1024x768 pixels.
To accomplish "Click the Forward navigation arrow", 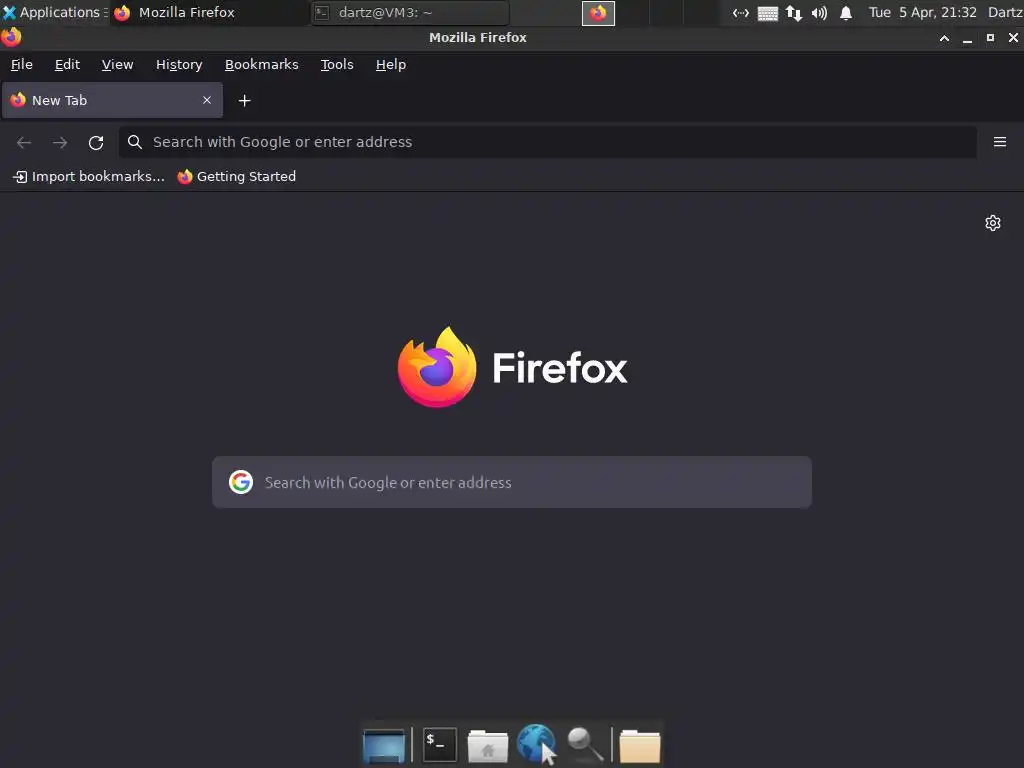I will pos(60,142).
